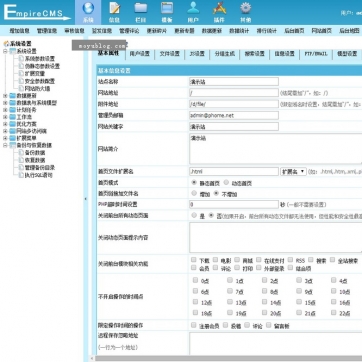
Task: Expand the 数据更新 tree node
Action: point(5,96)
